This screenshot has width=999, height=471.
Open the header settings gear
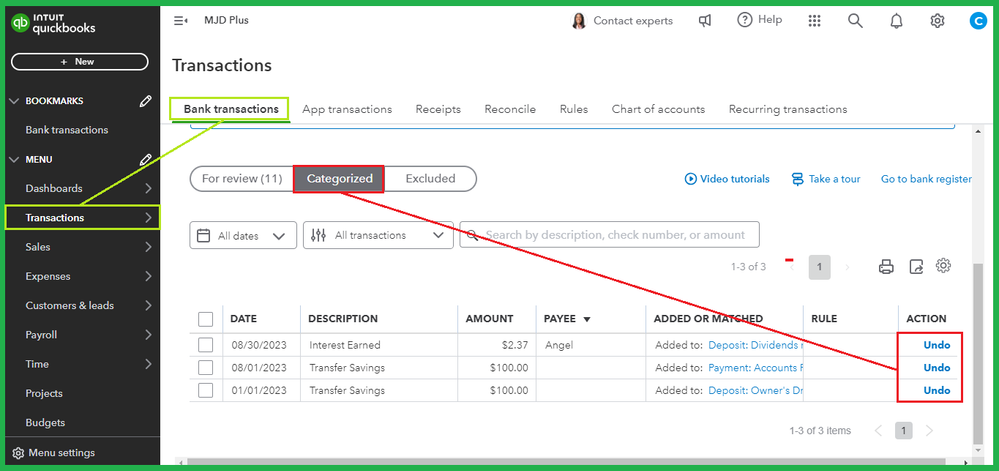pos(937,21)
